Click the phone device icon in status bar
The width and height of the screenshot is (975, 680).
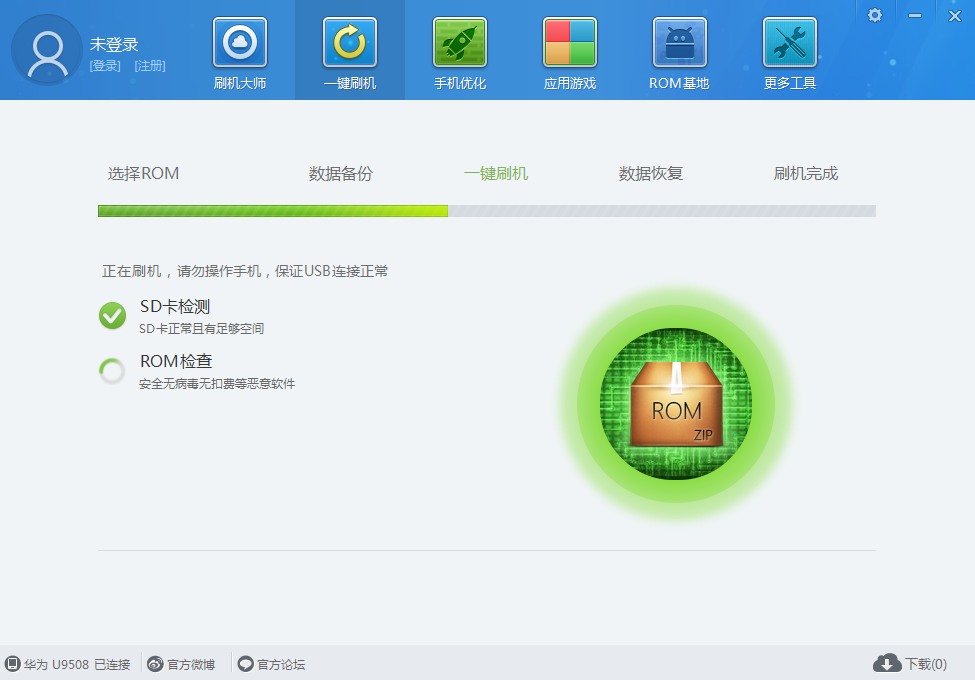[x=12, y=664]
